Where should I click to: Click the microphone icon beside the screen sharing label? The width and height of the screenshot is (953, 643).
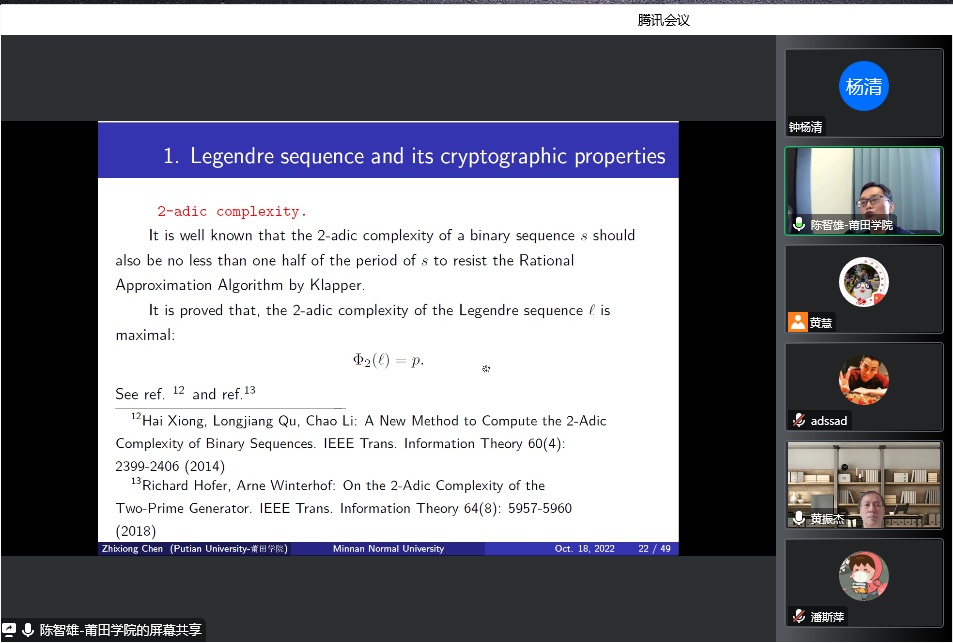coord(27,630)
